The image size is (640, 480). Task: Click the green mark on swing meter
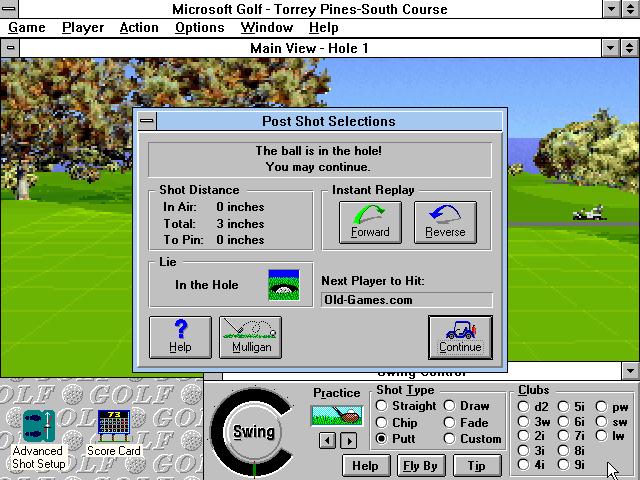click(254, 470)
